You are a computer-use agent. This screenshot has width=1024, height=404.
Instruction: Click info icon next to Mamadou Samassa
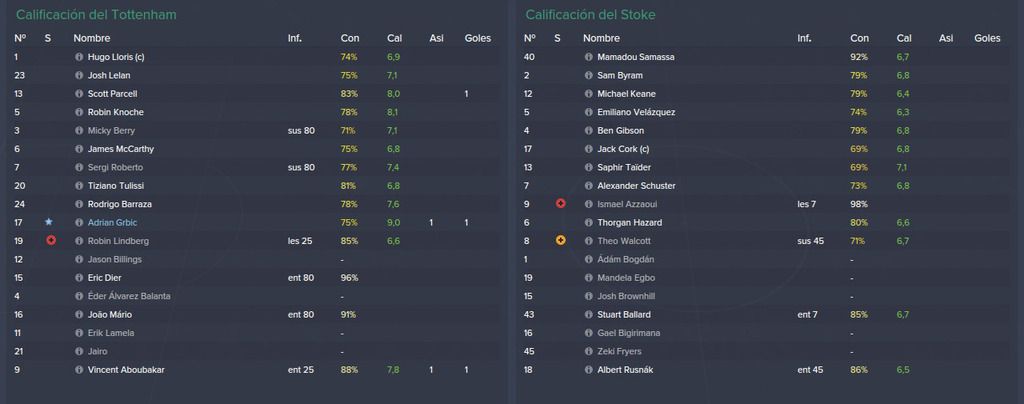coord(588,57)
